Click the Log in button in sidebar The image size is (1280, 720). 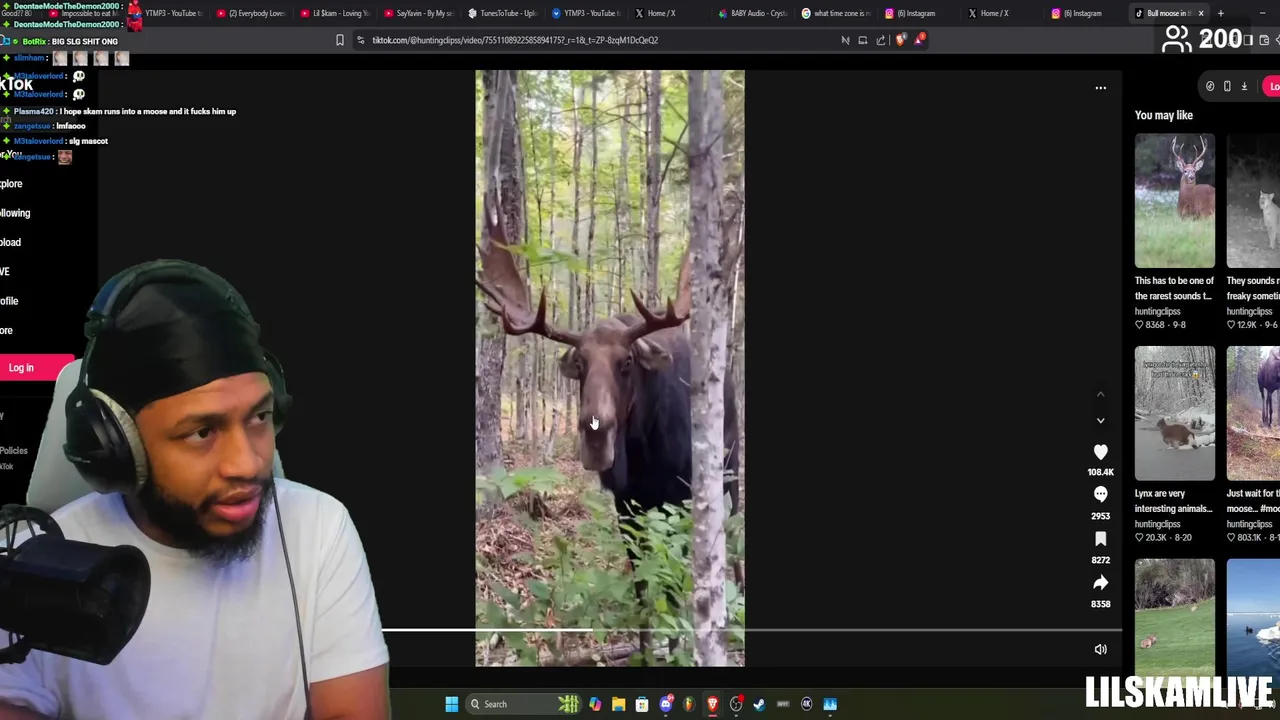point(36,368)
